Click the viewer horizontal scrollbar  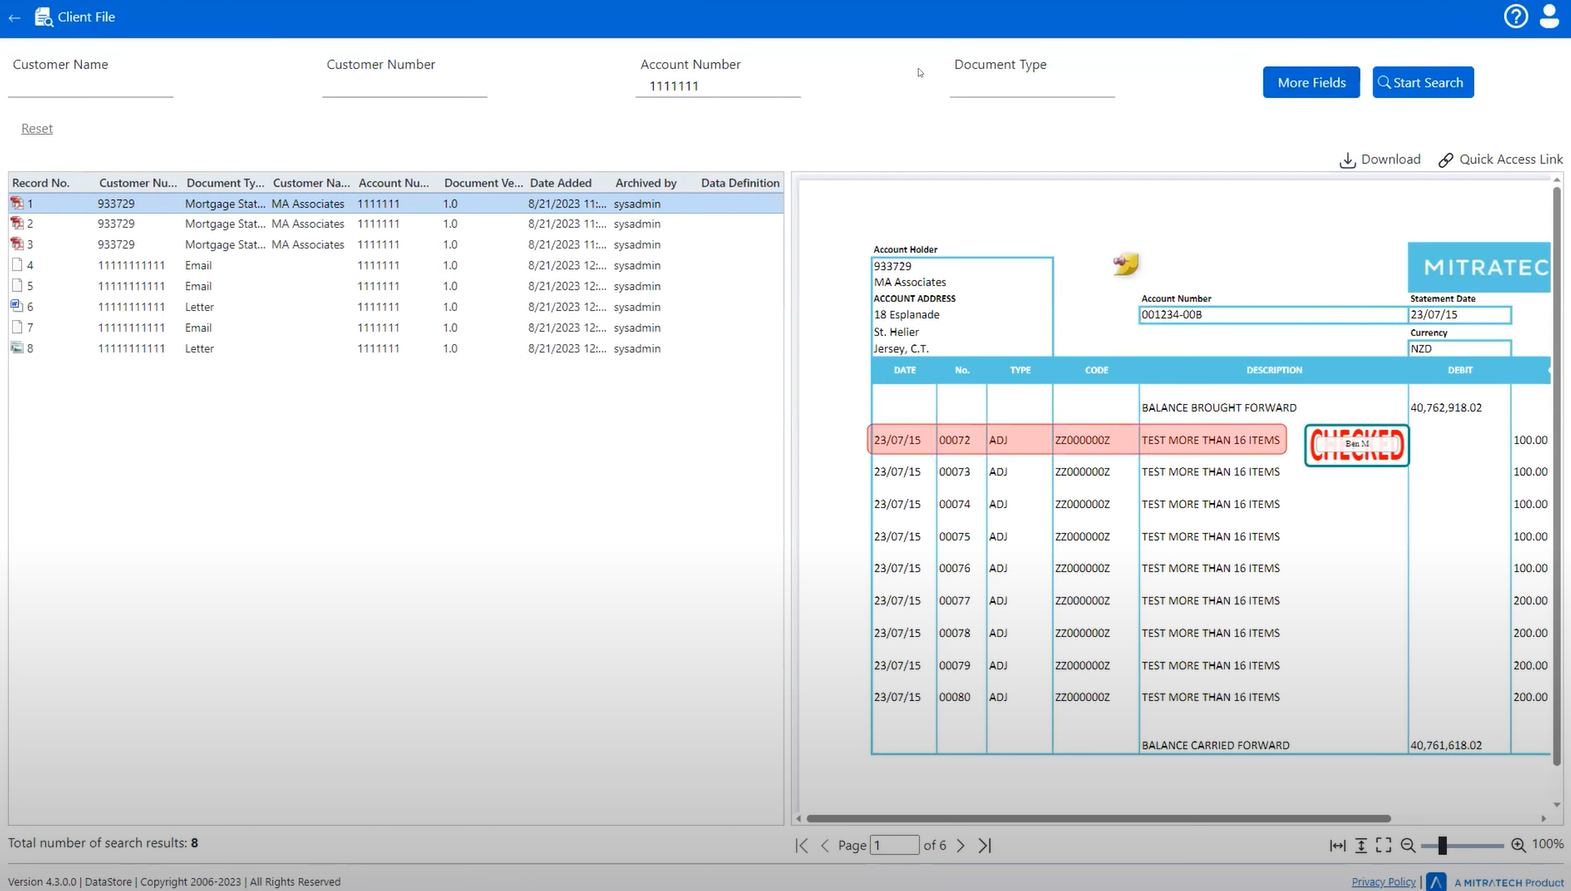click(1098, 818)
